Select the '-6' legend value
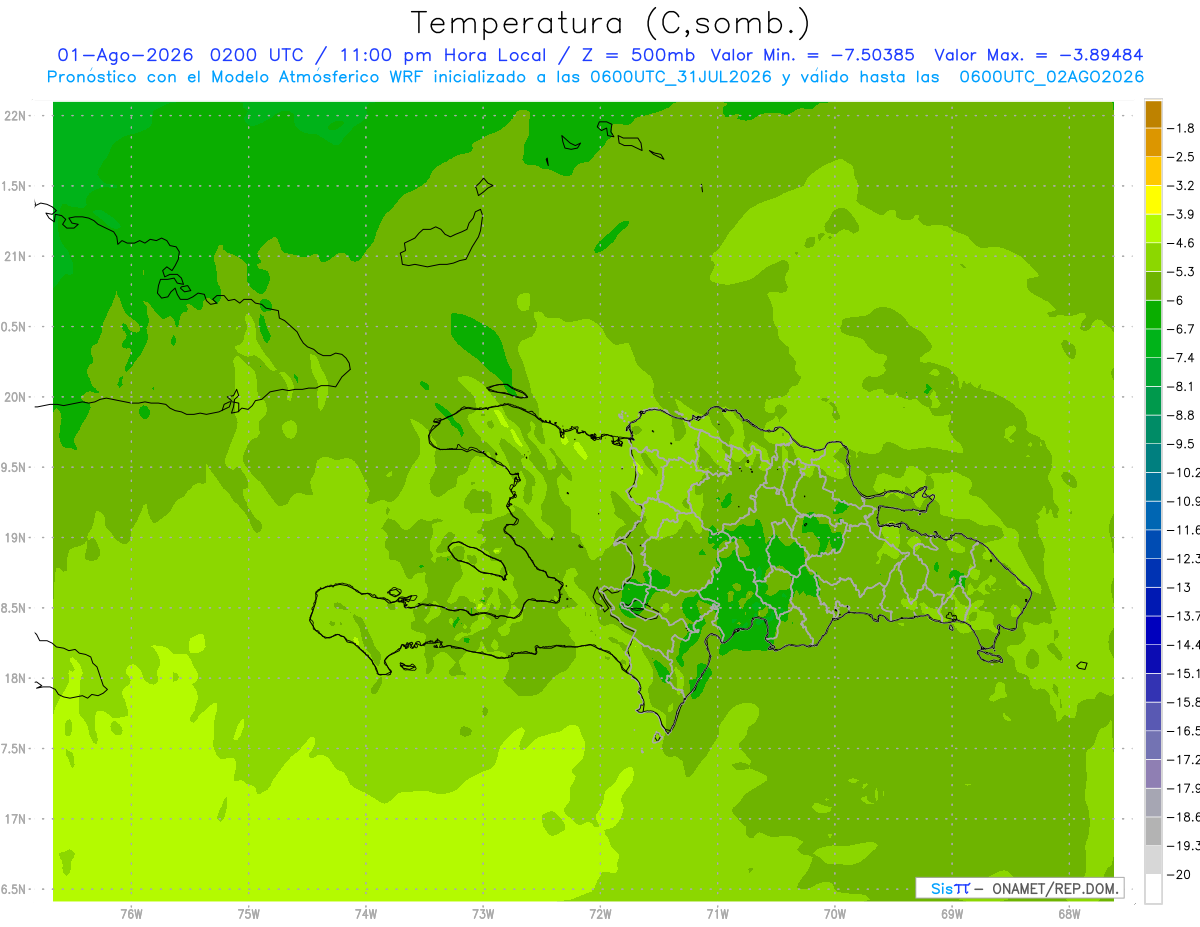The height and width of the screenshot is (927, 1200). tap(1176, 301)
